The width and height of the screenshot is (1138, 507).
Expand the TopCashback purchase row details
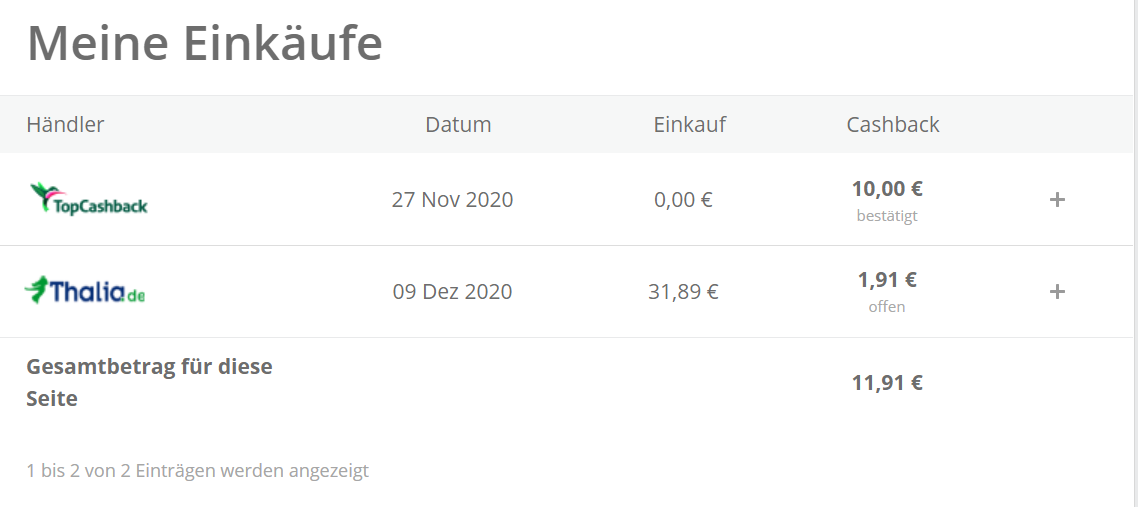tap(1057, 200)
